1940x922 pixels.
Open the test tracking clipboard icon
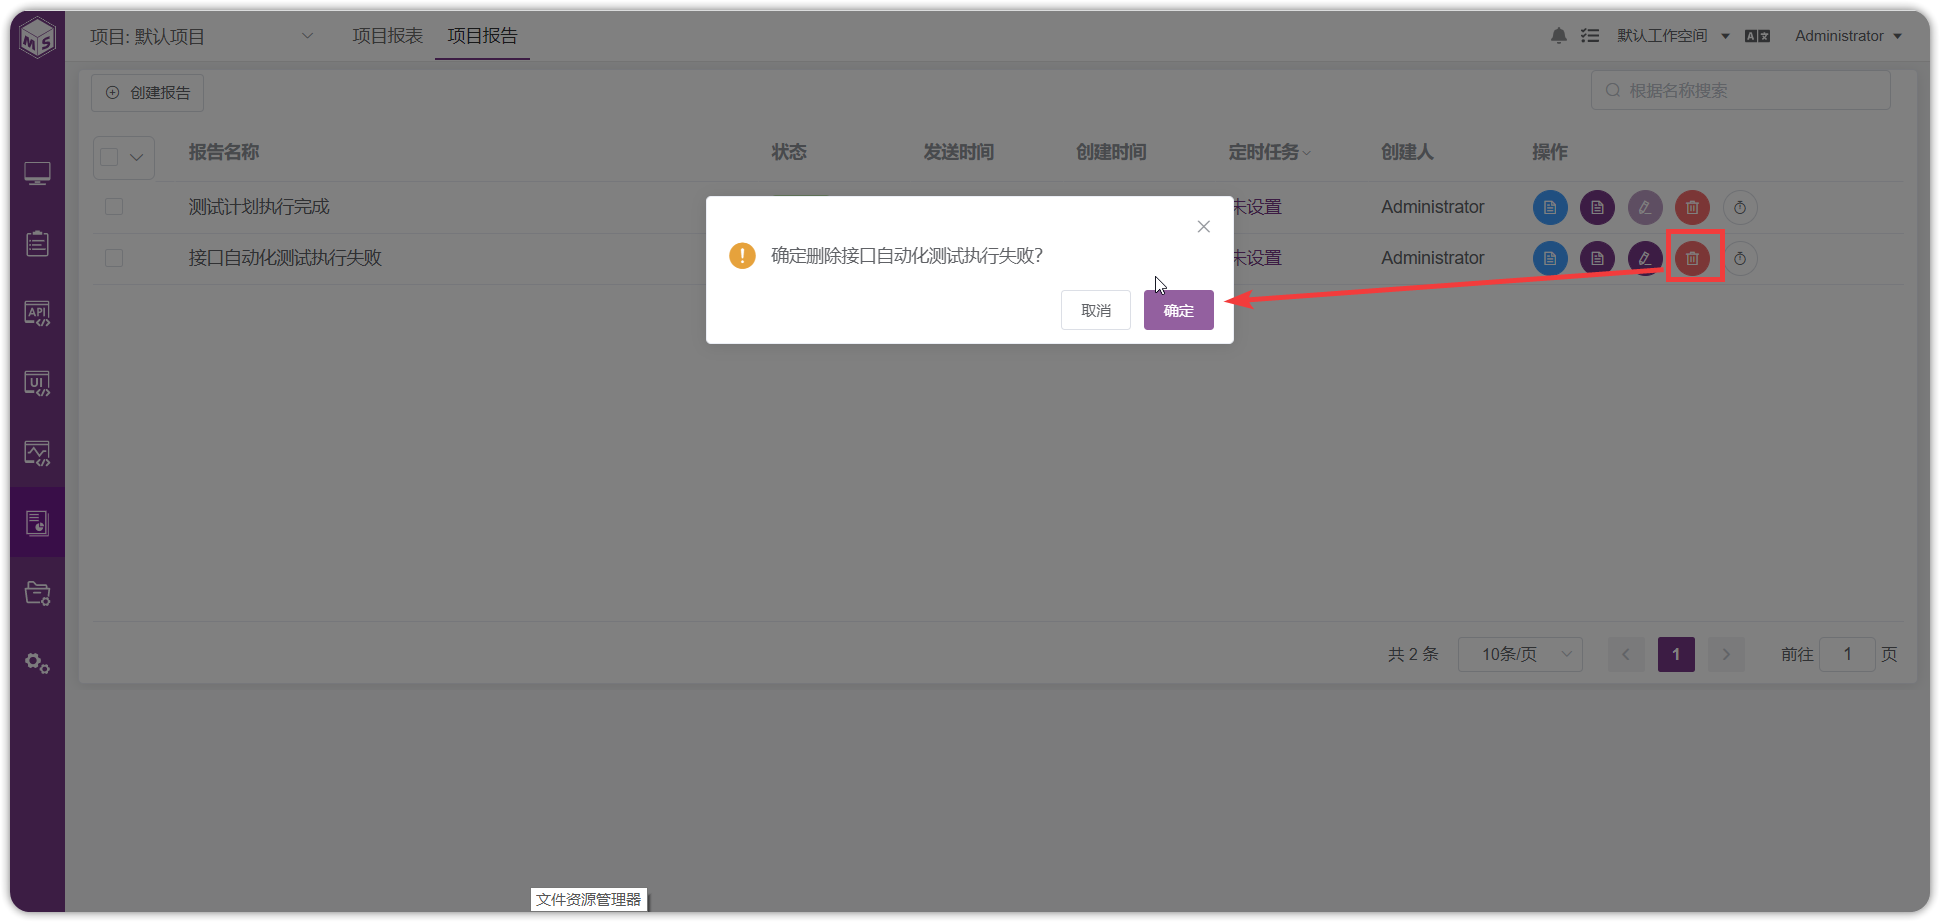(37, 244)
